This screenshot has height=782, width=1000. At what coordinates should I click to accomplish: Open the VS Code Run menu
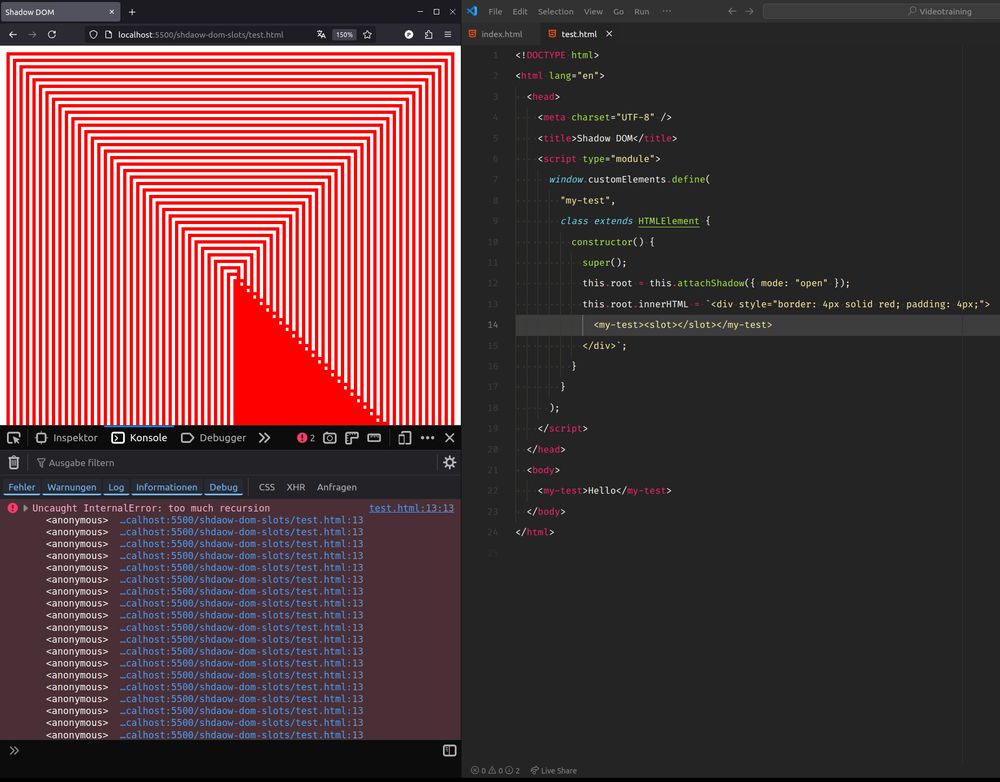[x=642, y=11]
